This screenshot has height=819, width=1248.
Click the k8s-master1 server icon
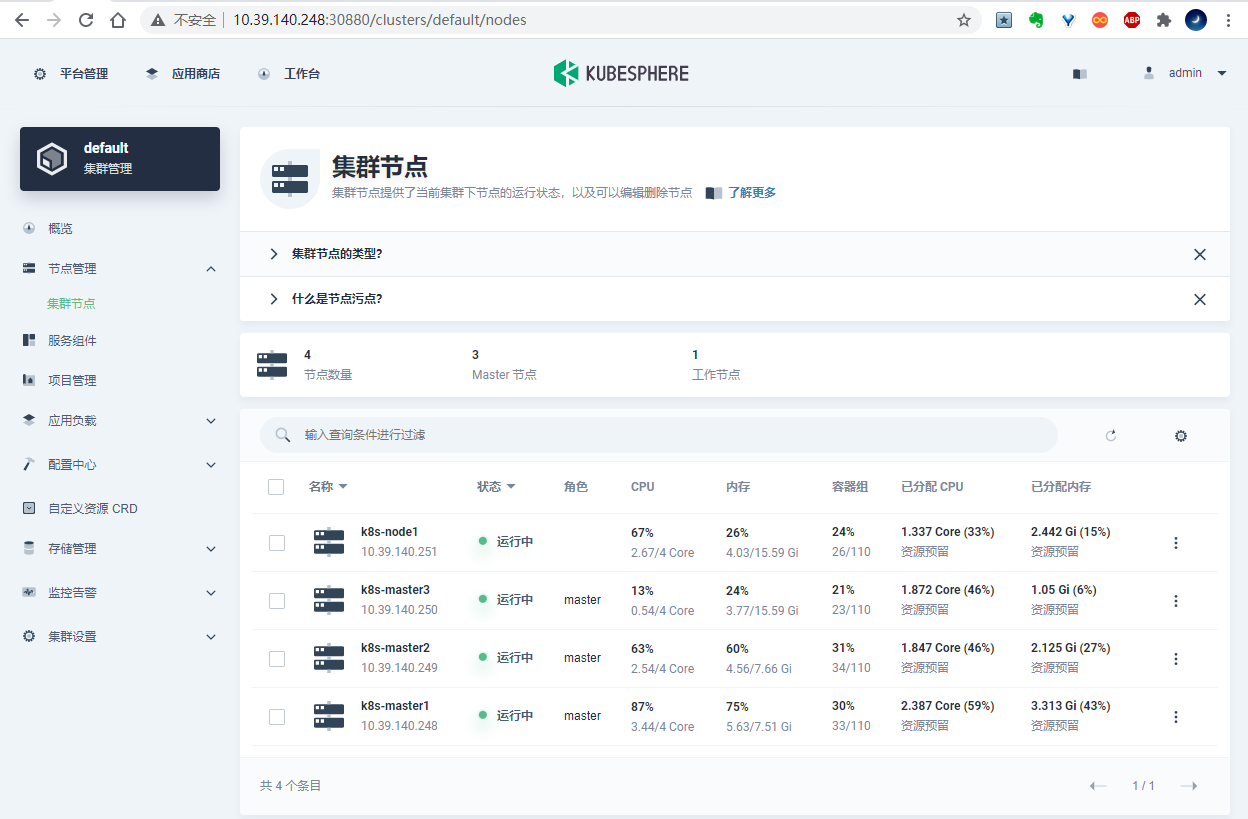[329, 716]
